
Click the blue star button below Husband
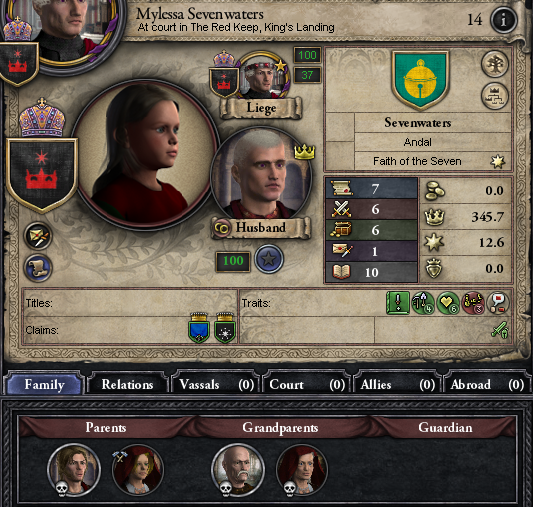[x=269, y=259]
